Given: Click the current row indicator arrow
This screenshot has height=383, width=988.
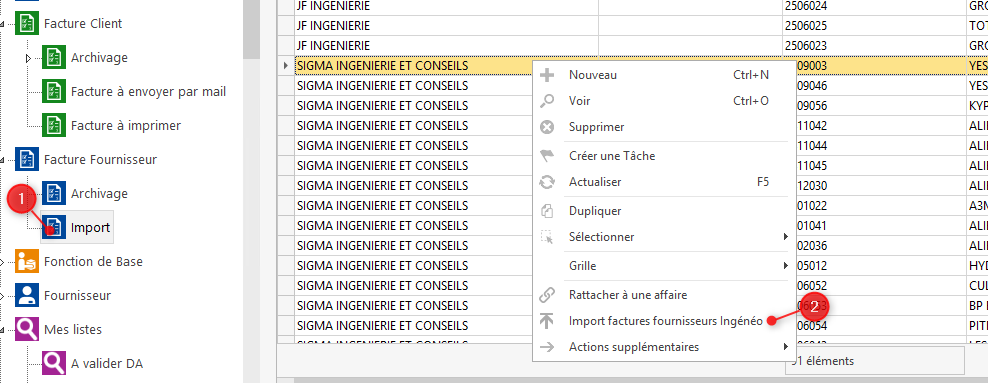Looking at the screenshot, I should click(285, 66).
